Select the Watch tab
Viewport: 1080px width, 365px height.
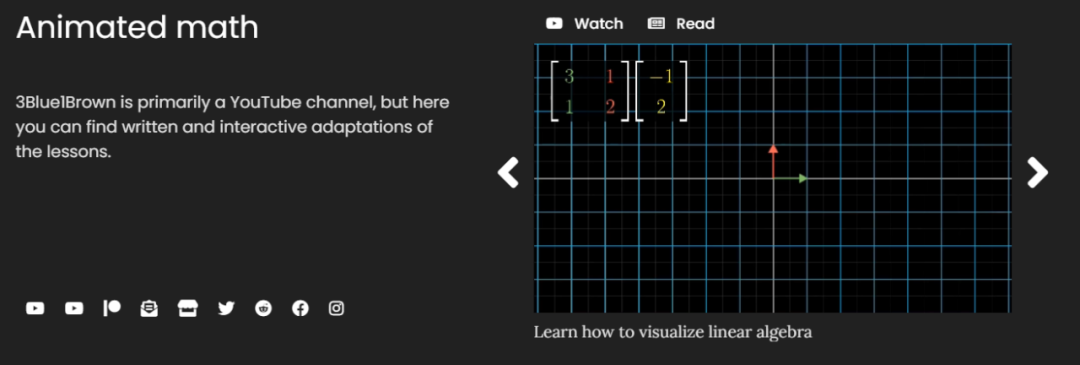coord(584,23)
